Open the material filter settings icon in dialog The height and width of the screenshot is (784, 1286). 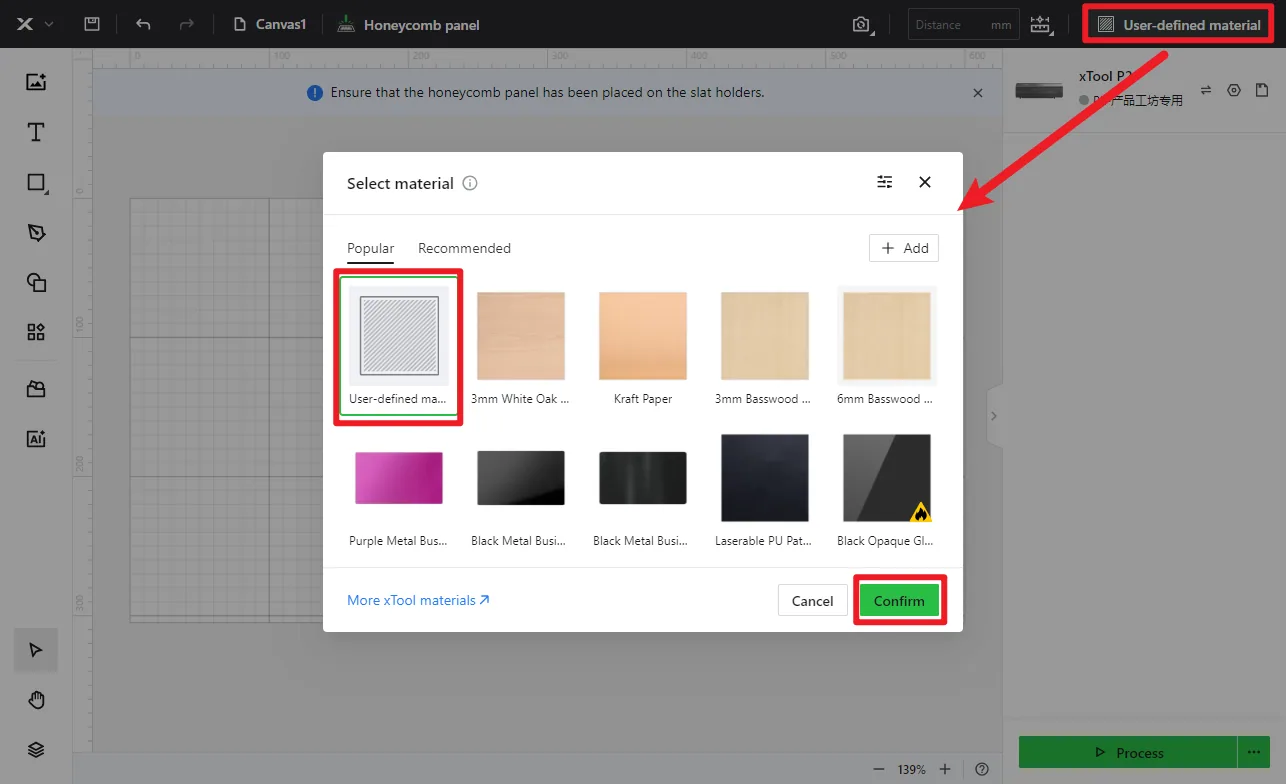click(x=885, y=182)
